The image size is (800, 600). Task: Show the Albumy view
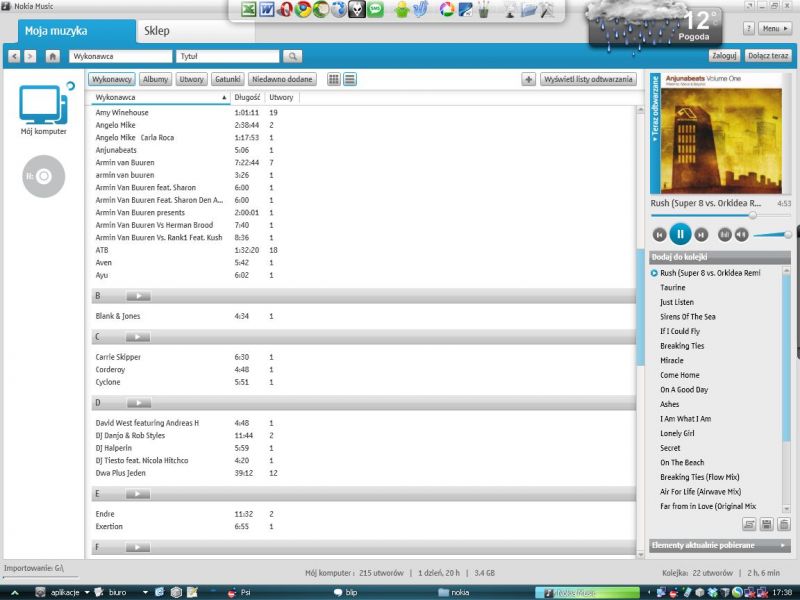155,79
